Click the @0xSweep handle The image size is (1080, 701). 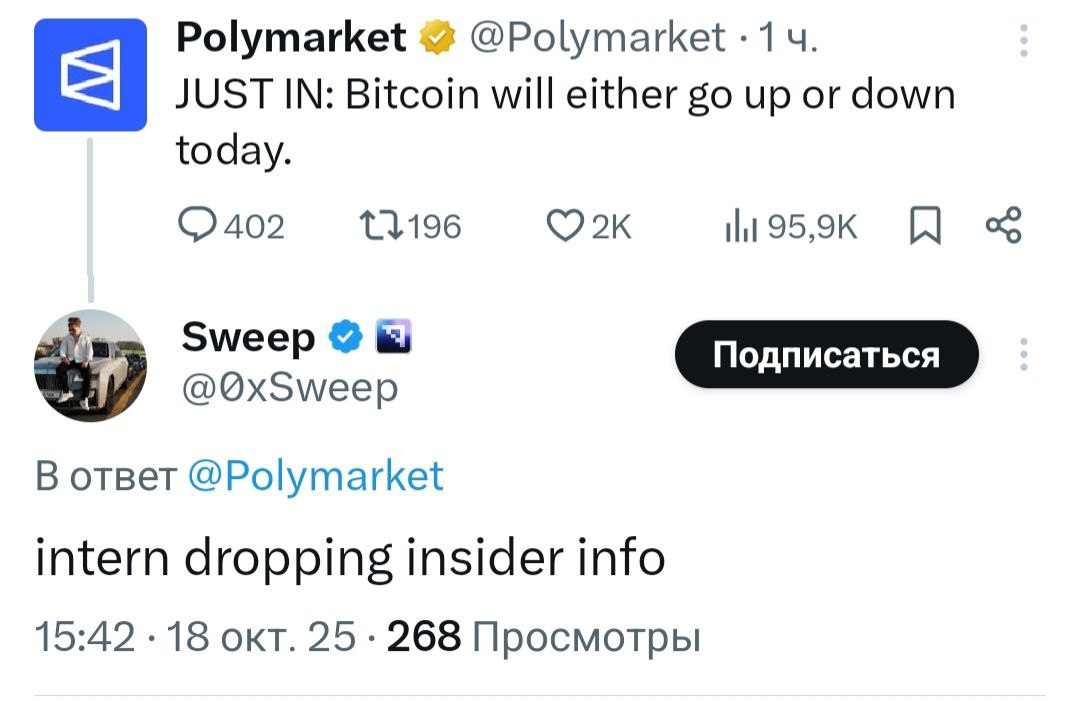pyautogui.click(x=289, y=387)
